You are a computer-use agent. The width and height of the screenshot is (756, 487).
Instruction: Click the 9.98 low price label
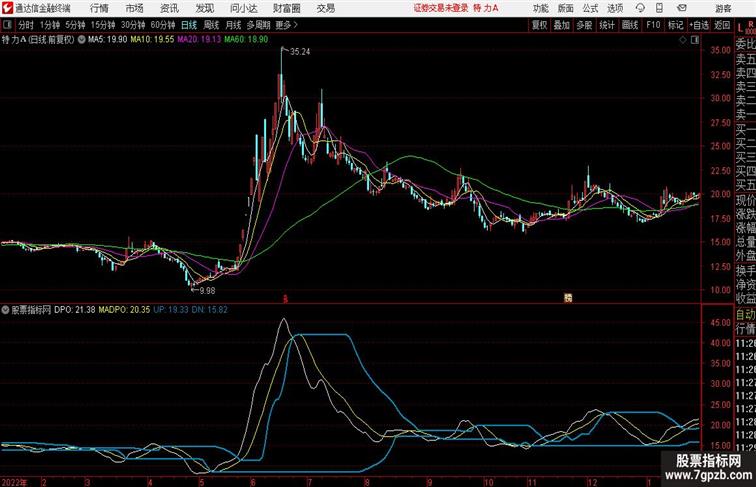point(207,290)
